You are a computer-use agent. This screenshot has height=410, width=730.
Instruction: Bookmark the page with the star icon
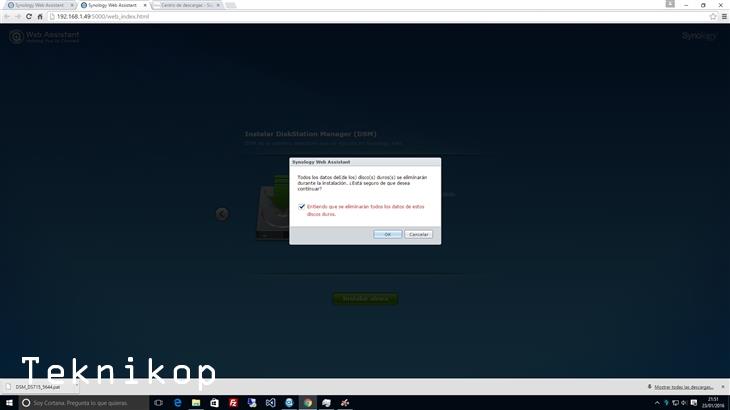click(712, 16)
